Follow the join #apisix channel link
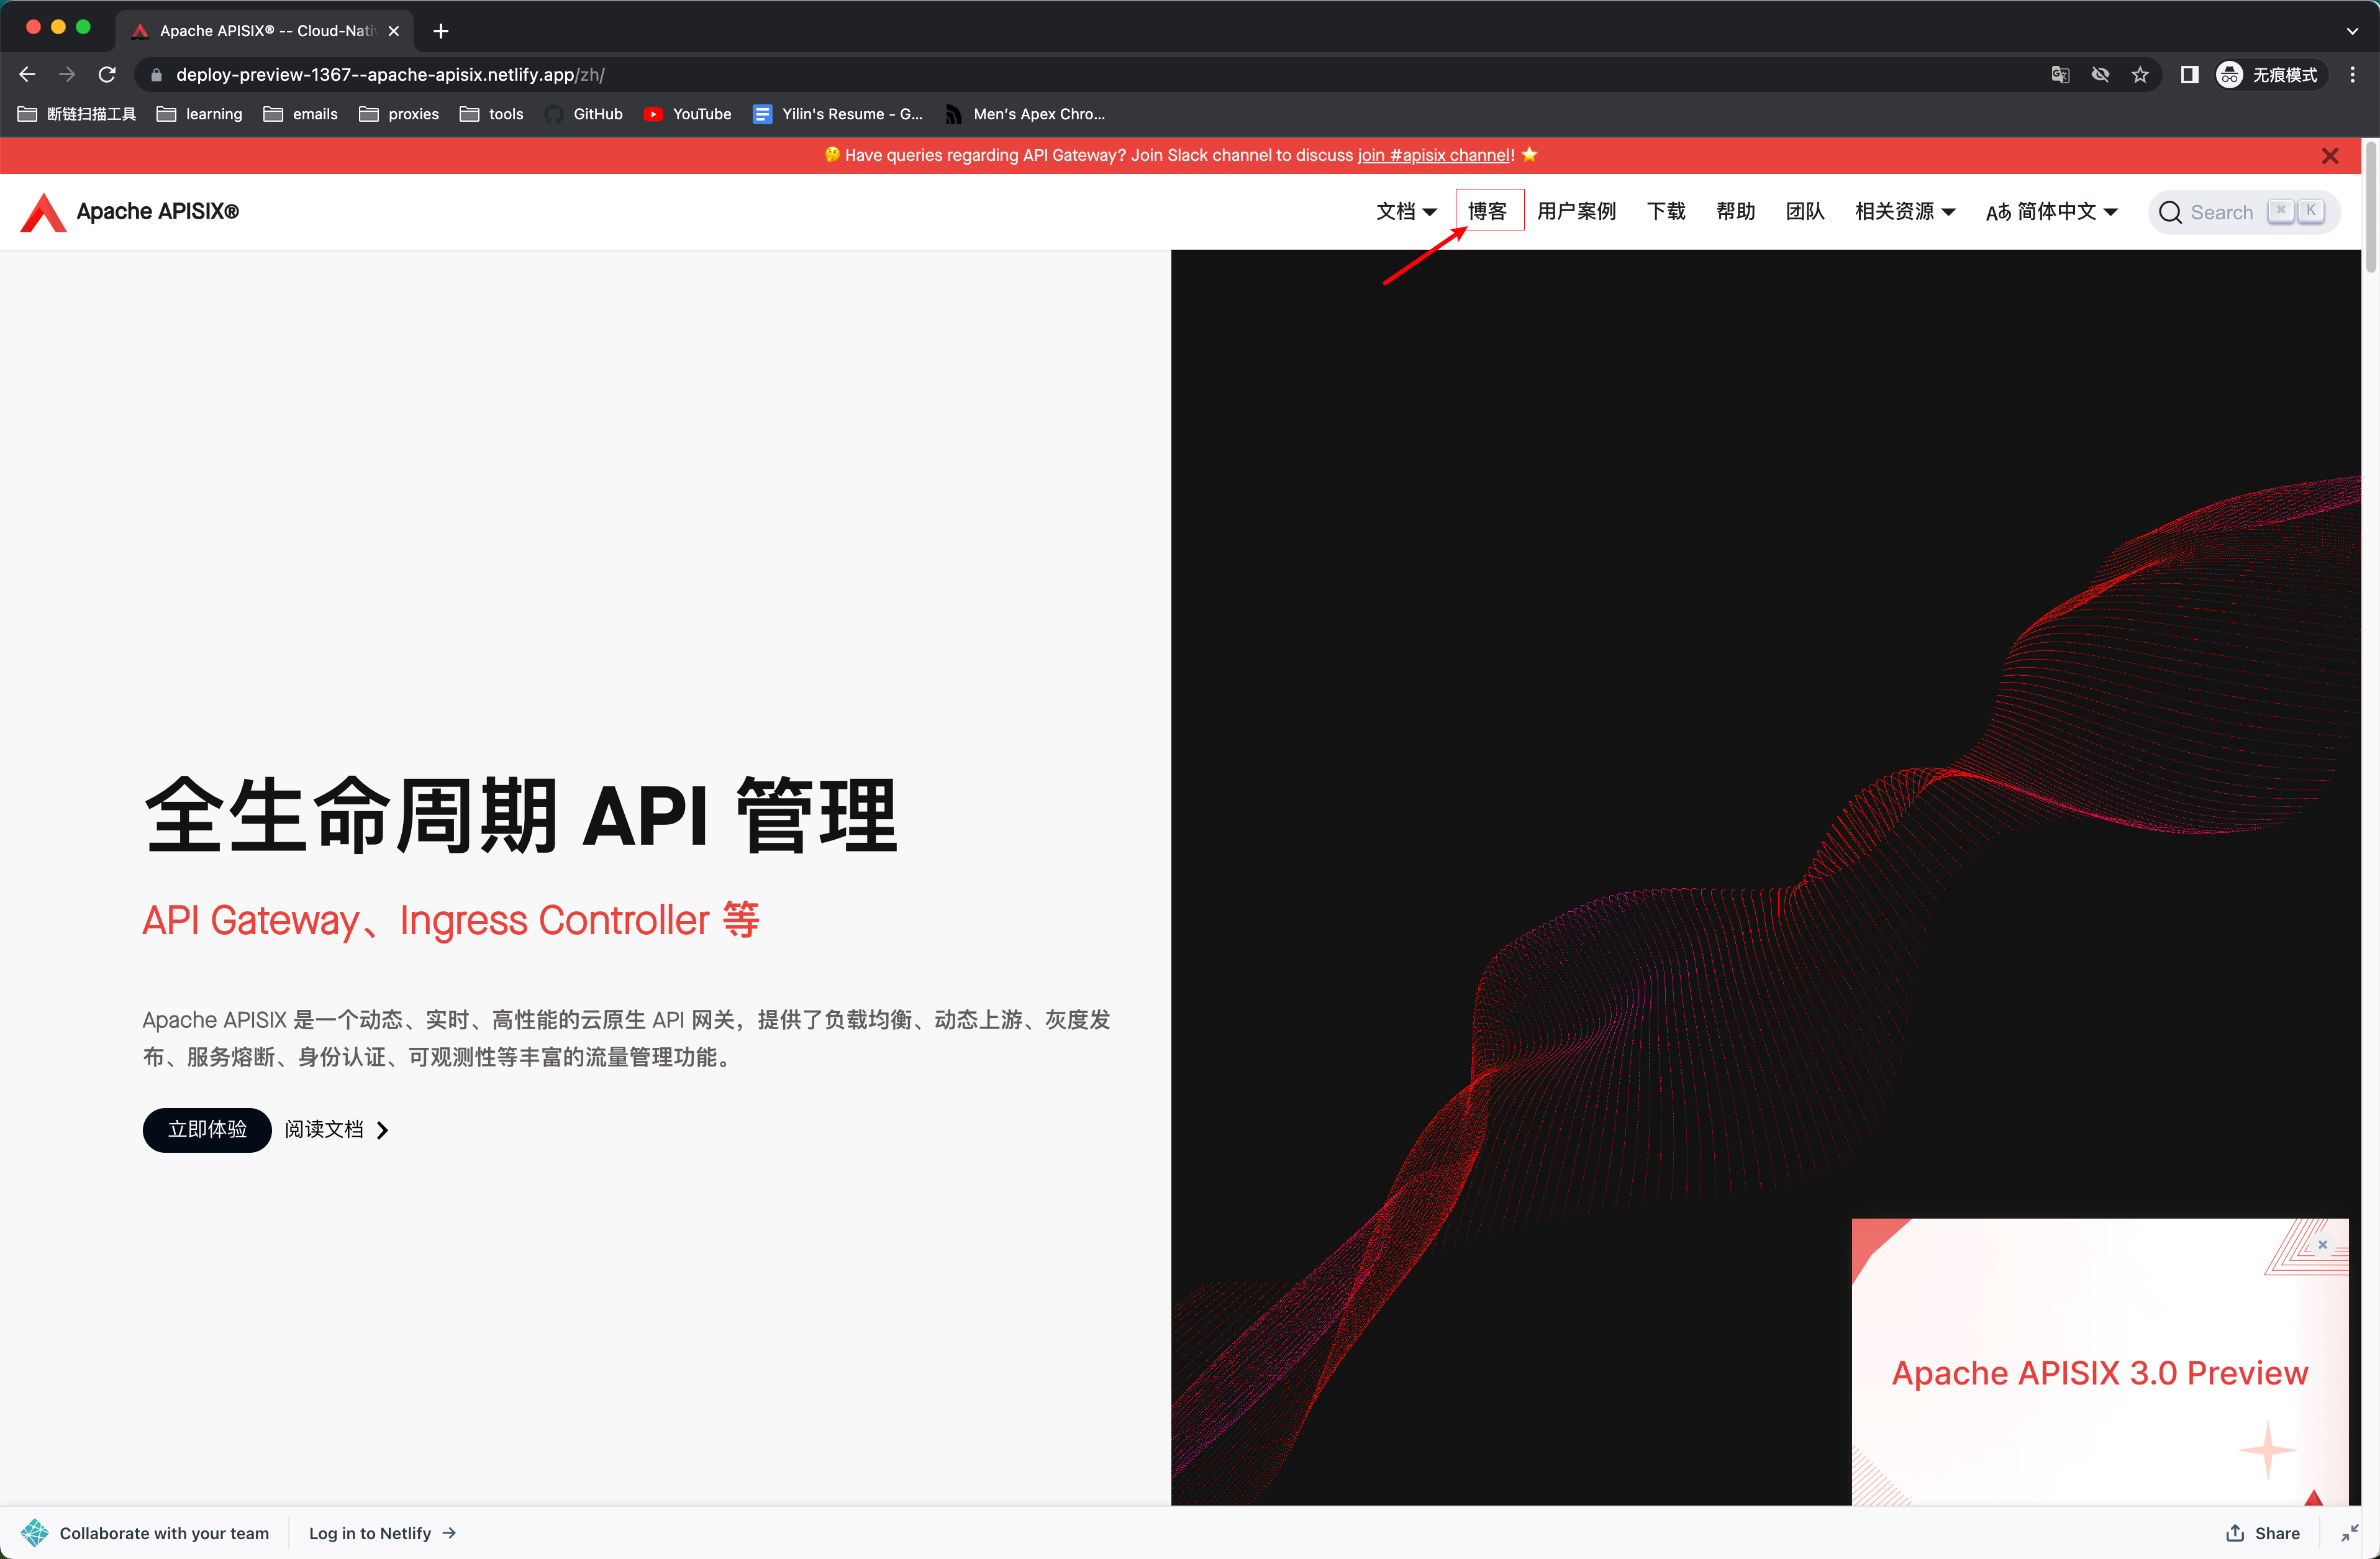 1434,155
